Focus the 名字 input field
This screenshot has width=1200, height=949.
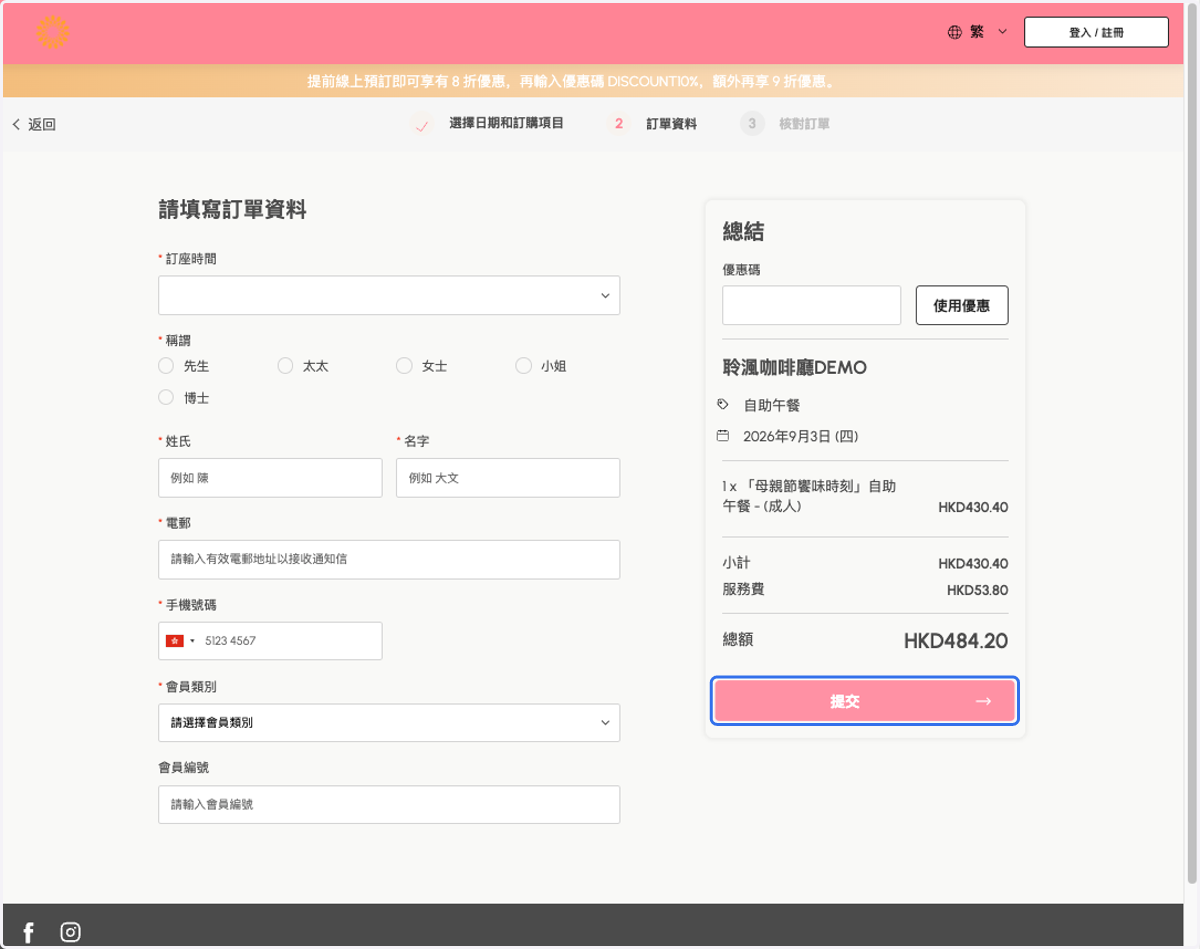pos(508,478)
